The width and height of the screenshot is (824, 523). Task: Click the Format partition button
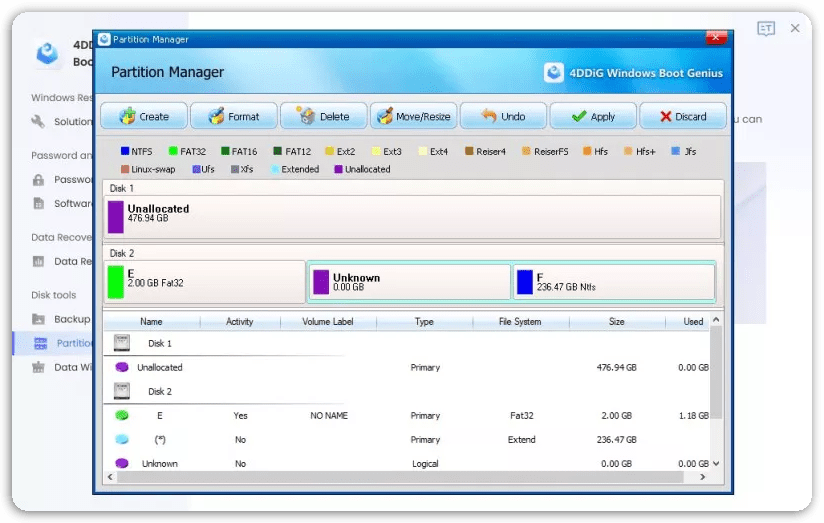coord(234,116)
